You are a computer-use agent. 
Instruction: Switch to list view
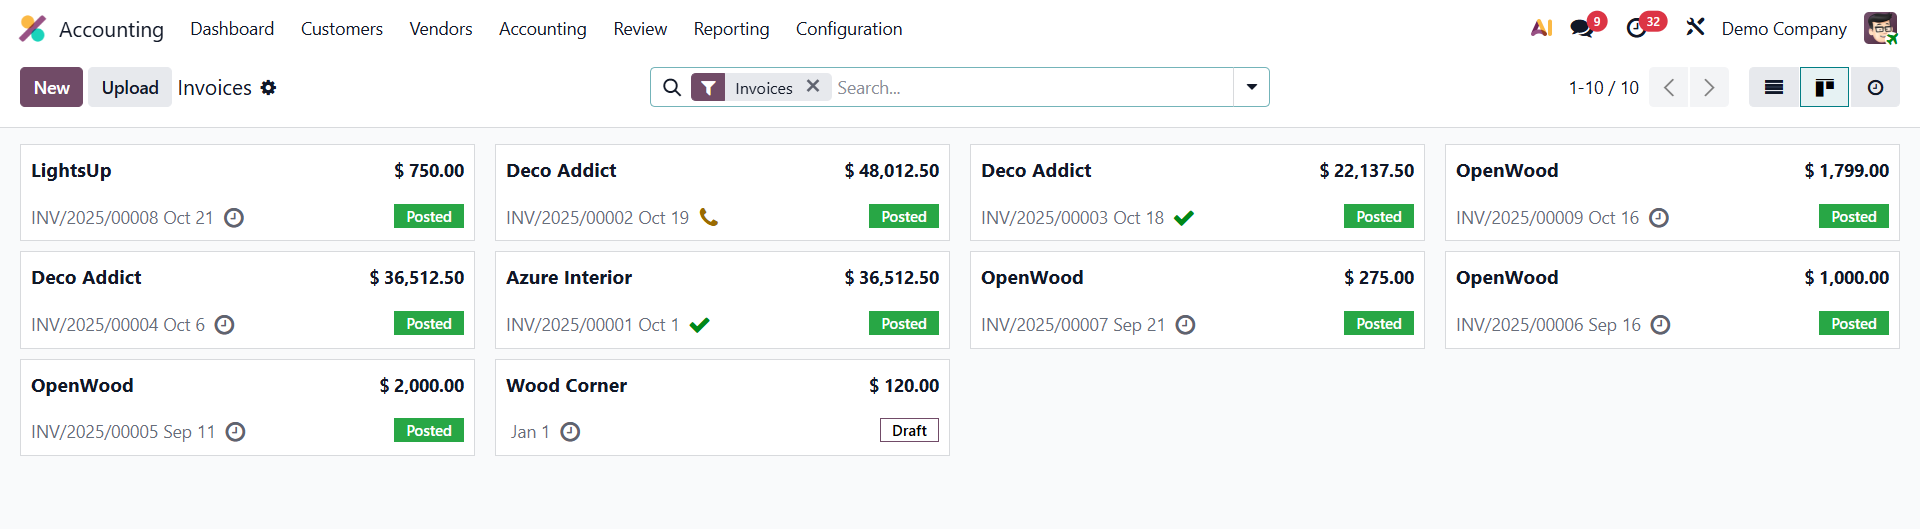click(1774, 88)
